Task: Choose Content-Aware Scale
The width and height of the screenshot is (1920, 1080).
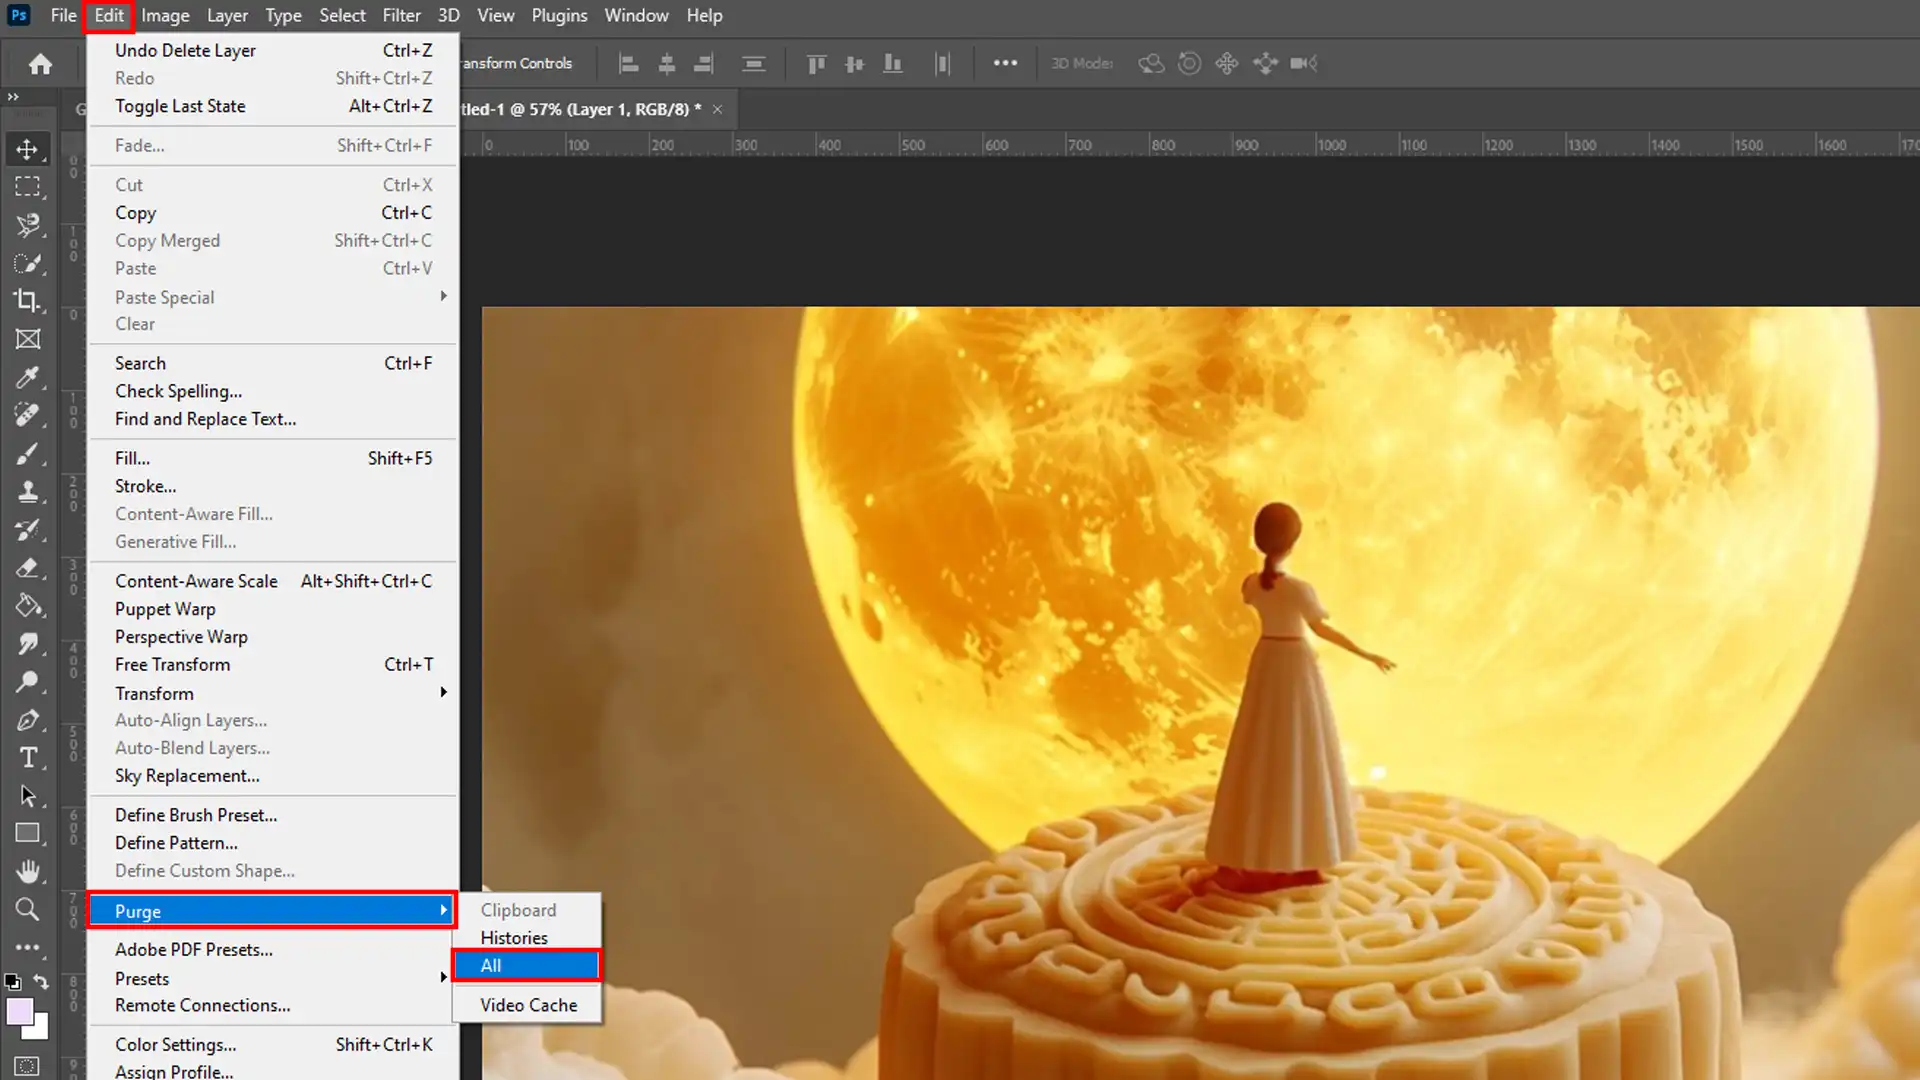Action: point(273,581)
